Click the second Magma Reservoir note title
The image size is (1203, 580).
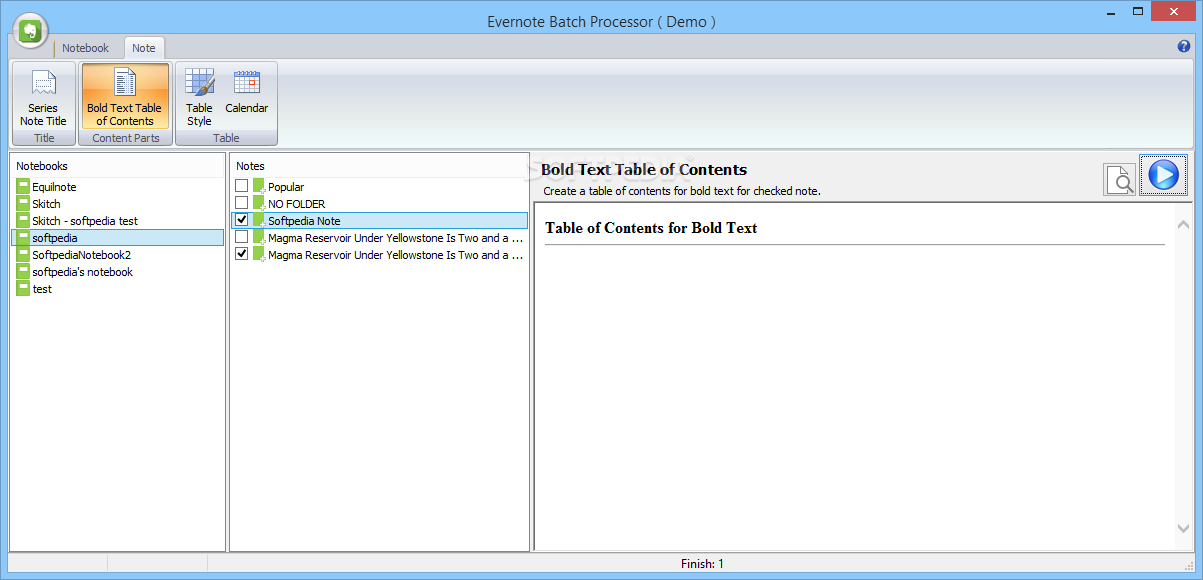pyautogui.click(x=395, y=255)
